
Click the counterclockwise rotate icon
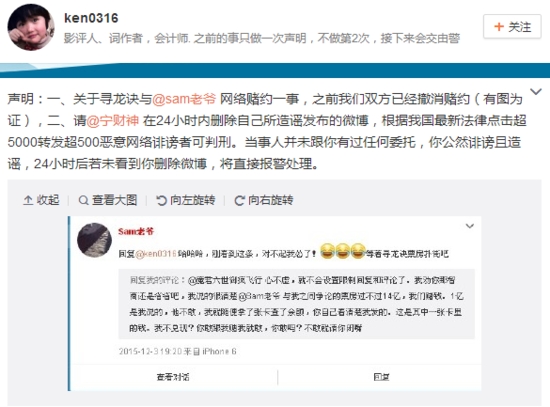click(161, 200)
